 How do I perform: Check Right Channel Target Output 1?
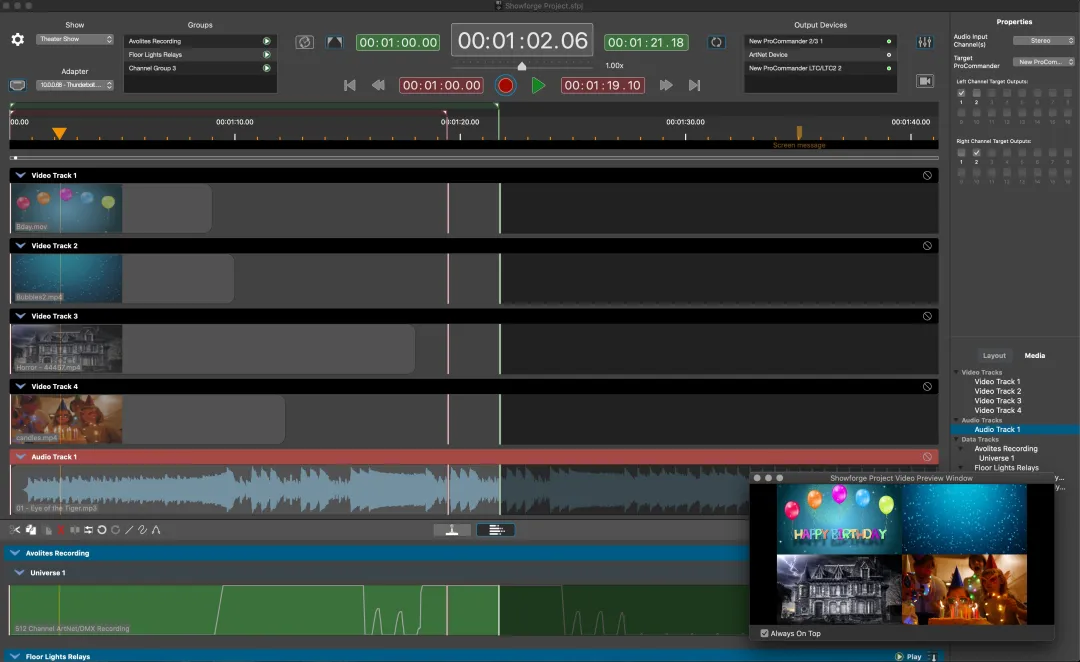(961, 153)
